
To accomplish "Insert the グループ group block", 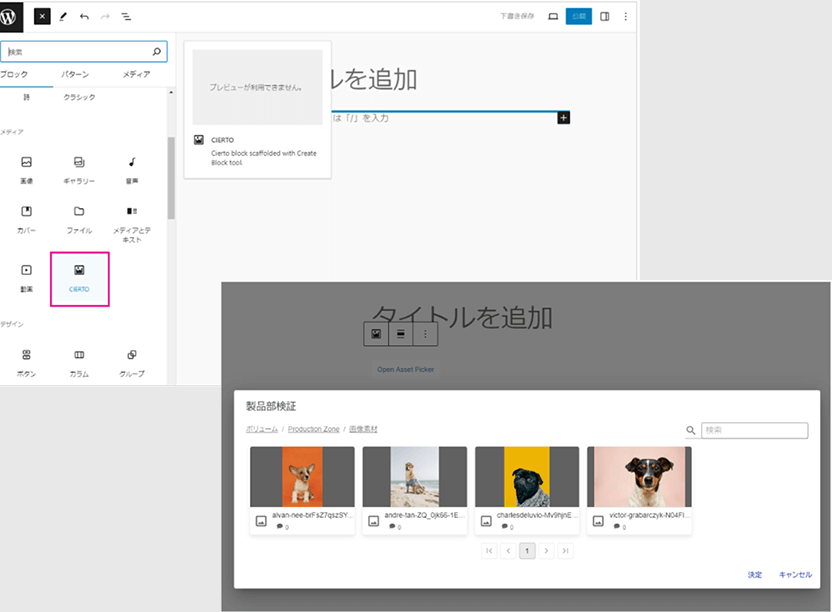I will point(132,363).
